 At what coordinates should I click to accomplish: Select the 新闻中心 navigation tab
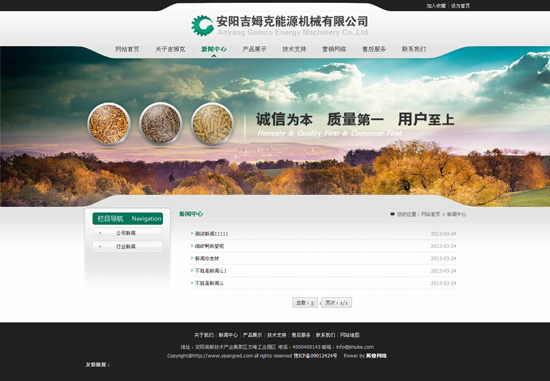(214, 49)
